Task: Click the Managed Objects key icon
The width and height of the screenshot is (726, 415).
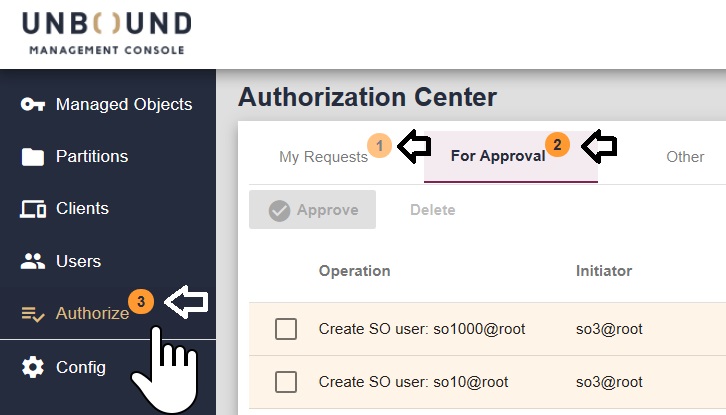Action: [33, 104]
